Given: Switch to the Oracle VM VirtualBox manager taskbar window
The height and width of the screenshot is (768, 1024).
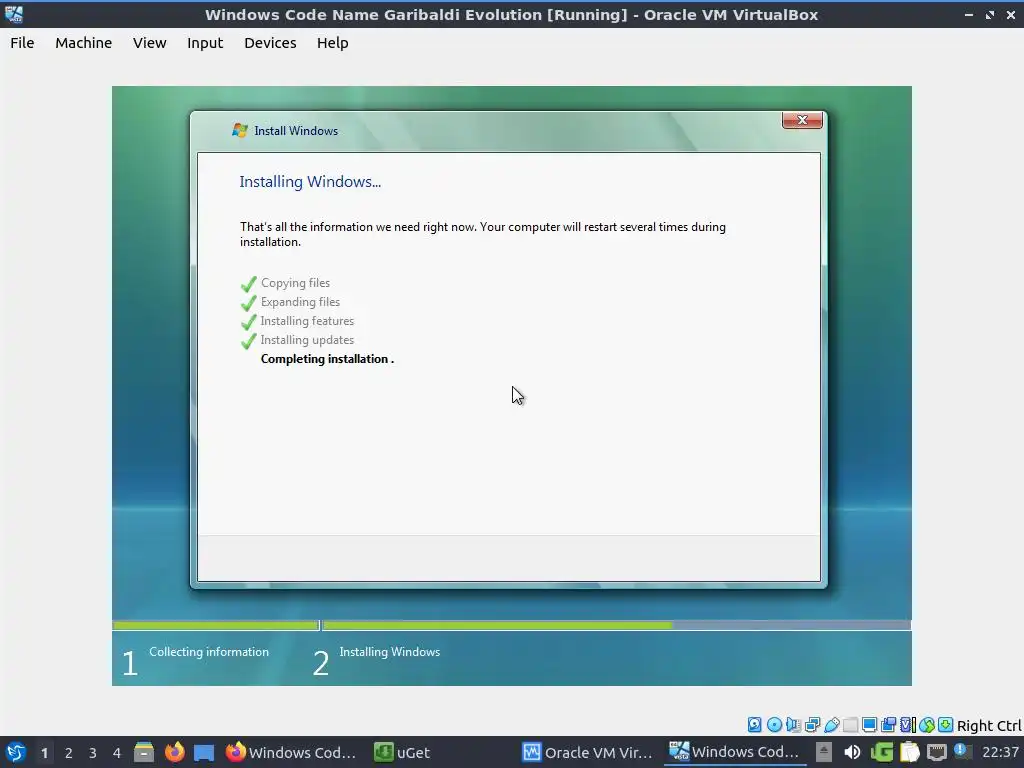Looking at the screenshot, I should 587,752.
